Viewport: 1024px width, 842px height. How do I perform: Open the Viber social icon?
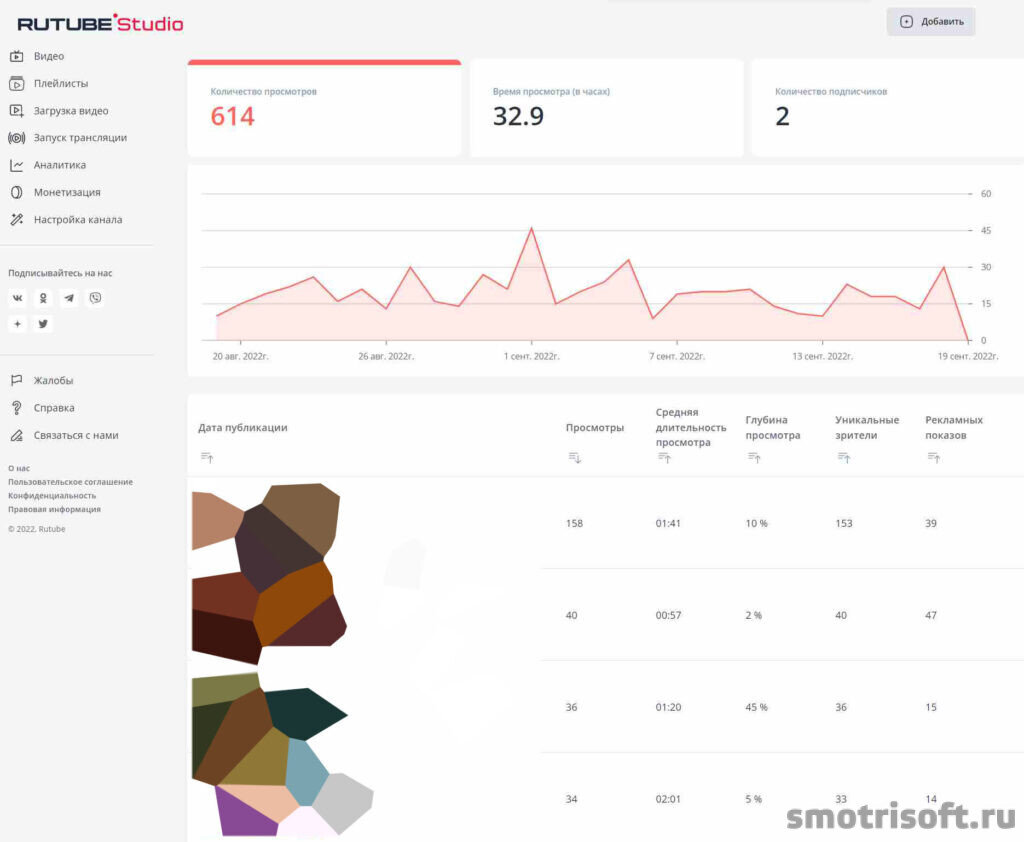click(x=95, y=299)
